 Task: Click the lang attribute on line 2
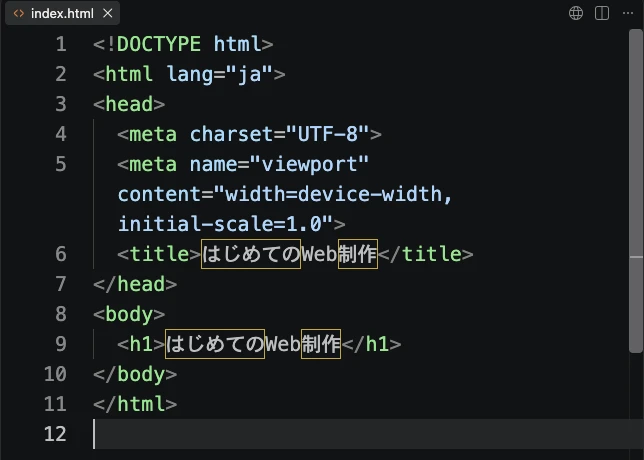pyautogui.click(x=190, y=74)
